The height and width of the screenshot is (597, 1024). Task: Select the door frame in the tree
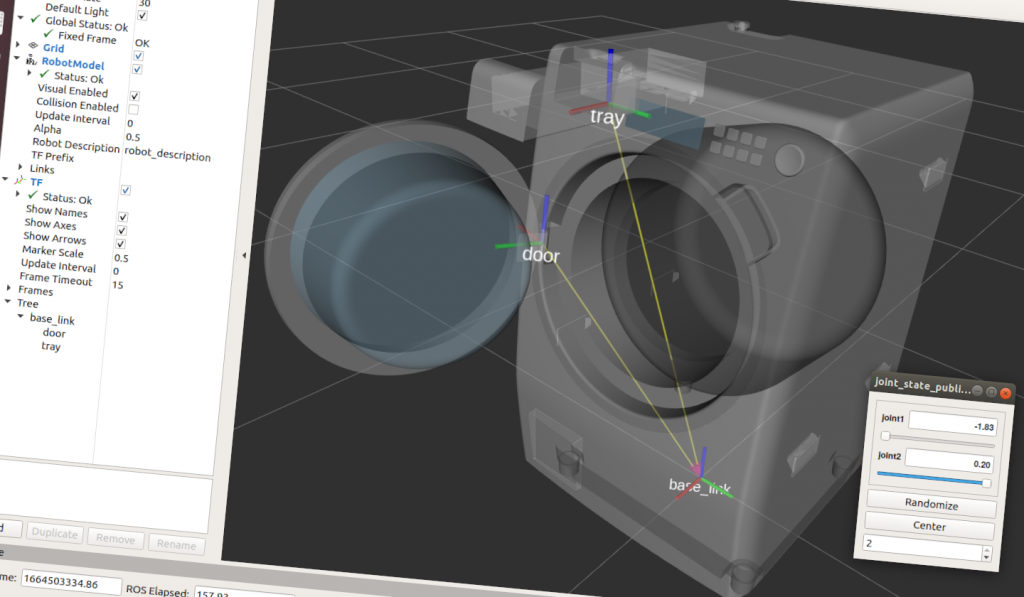[x=54, y=333]
